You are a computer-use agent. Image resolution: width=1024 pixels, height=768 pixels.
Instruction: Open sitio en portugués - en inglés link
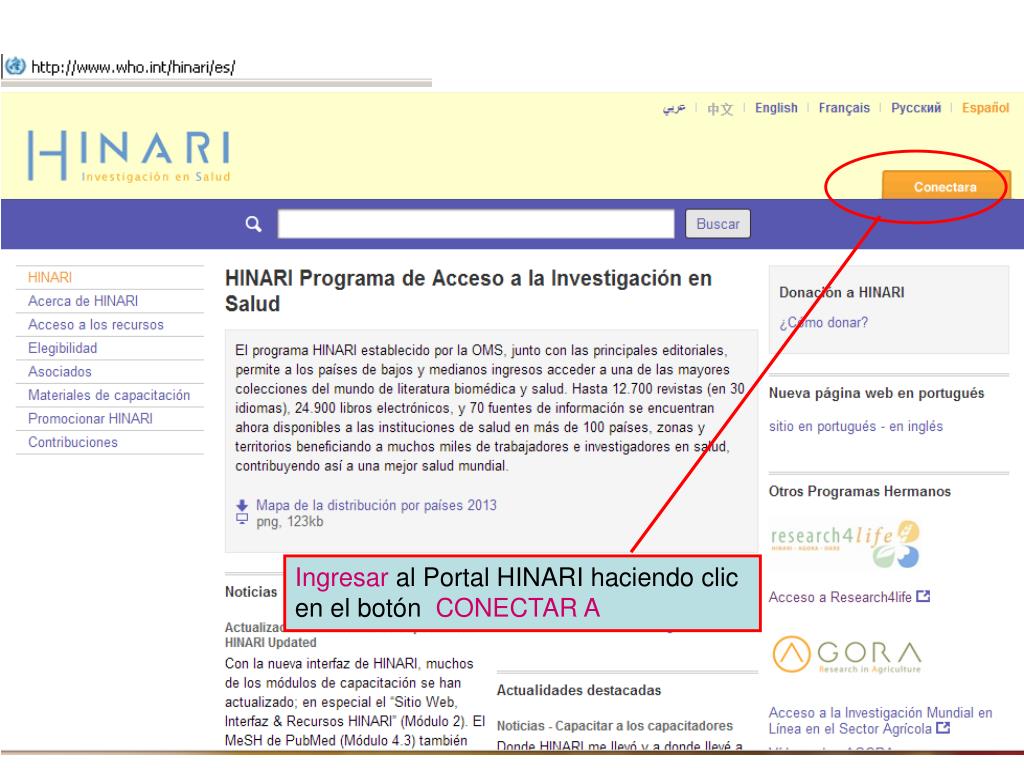click(x=856, y=426)
